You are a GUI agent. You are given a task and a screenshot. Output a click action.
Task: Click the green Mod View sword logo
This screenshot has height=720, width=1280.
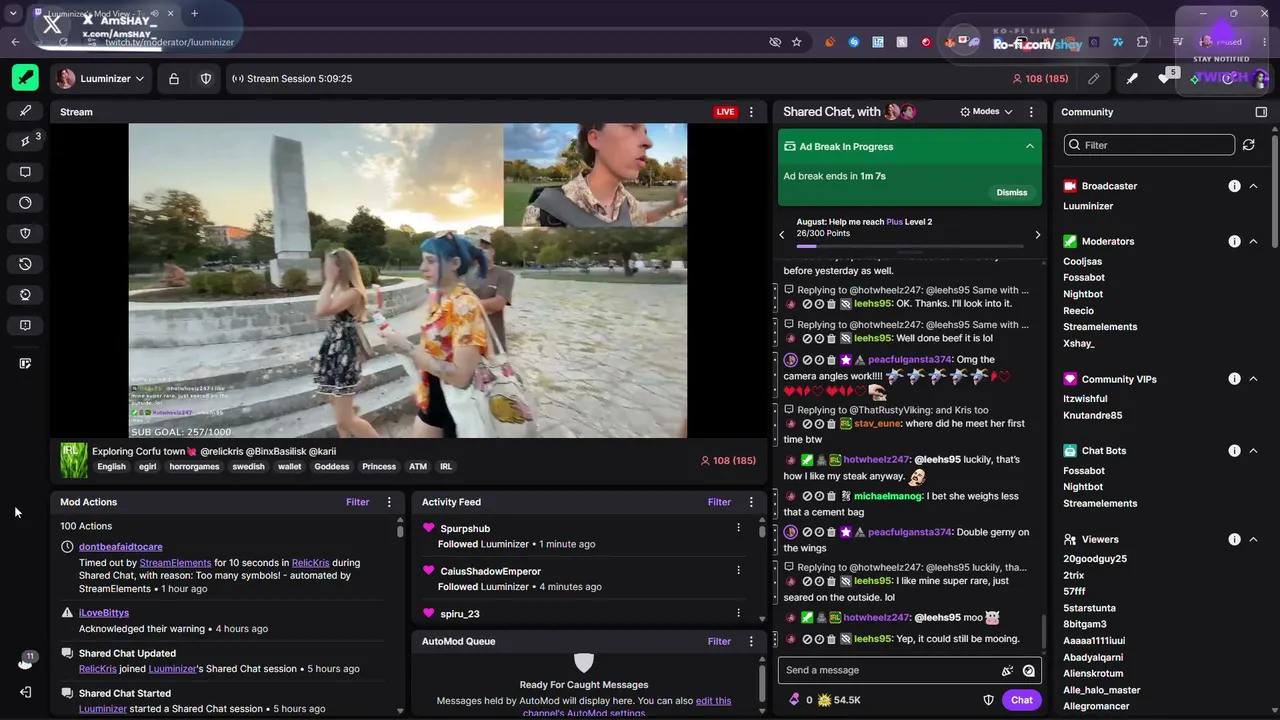pos(25,78)
